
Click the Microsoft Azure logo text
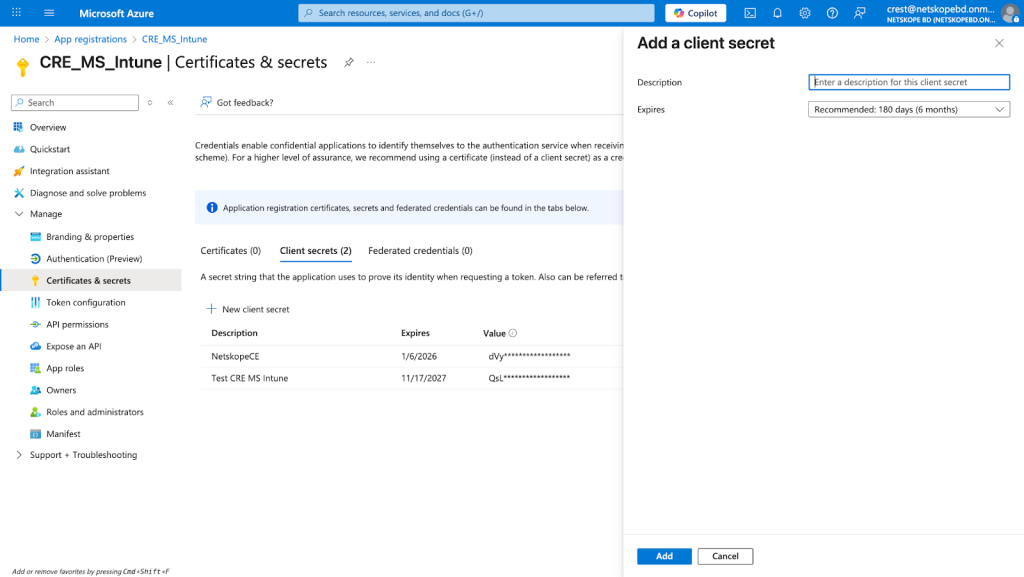click(x=116, y=13)
